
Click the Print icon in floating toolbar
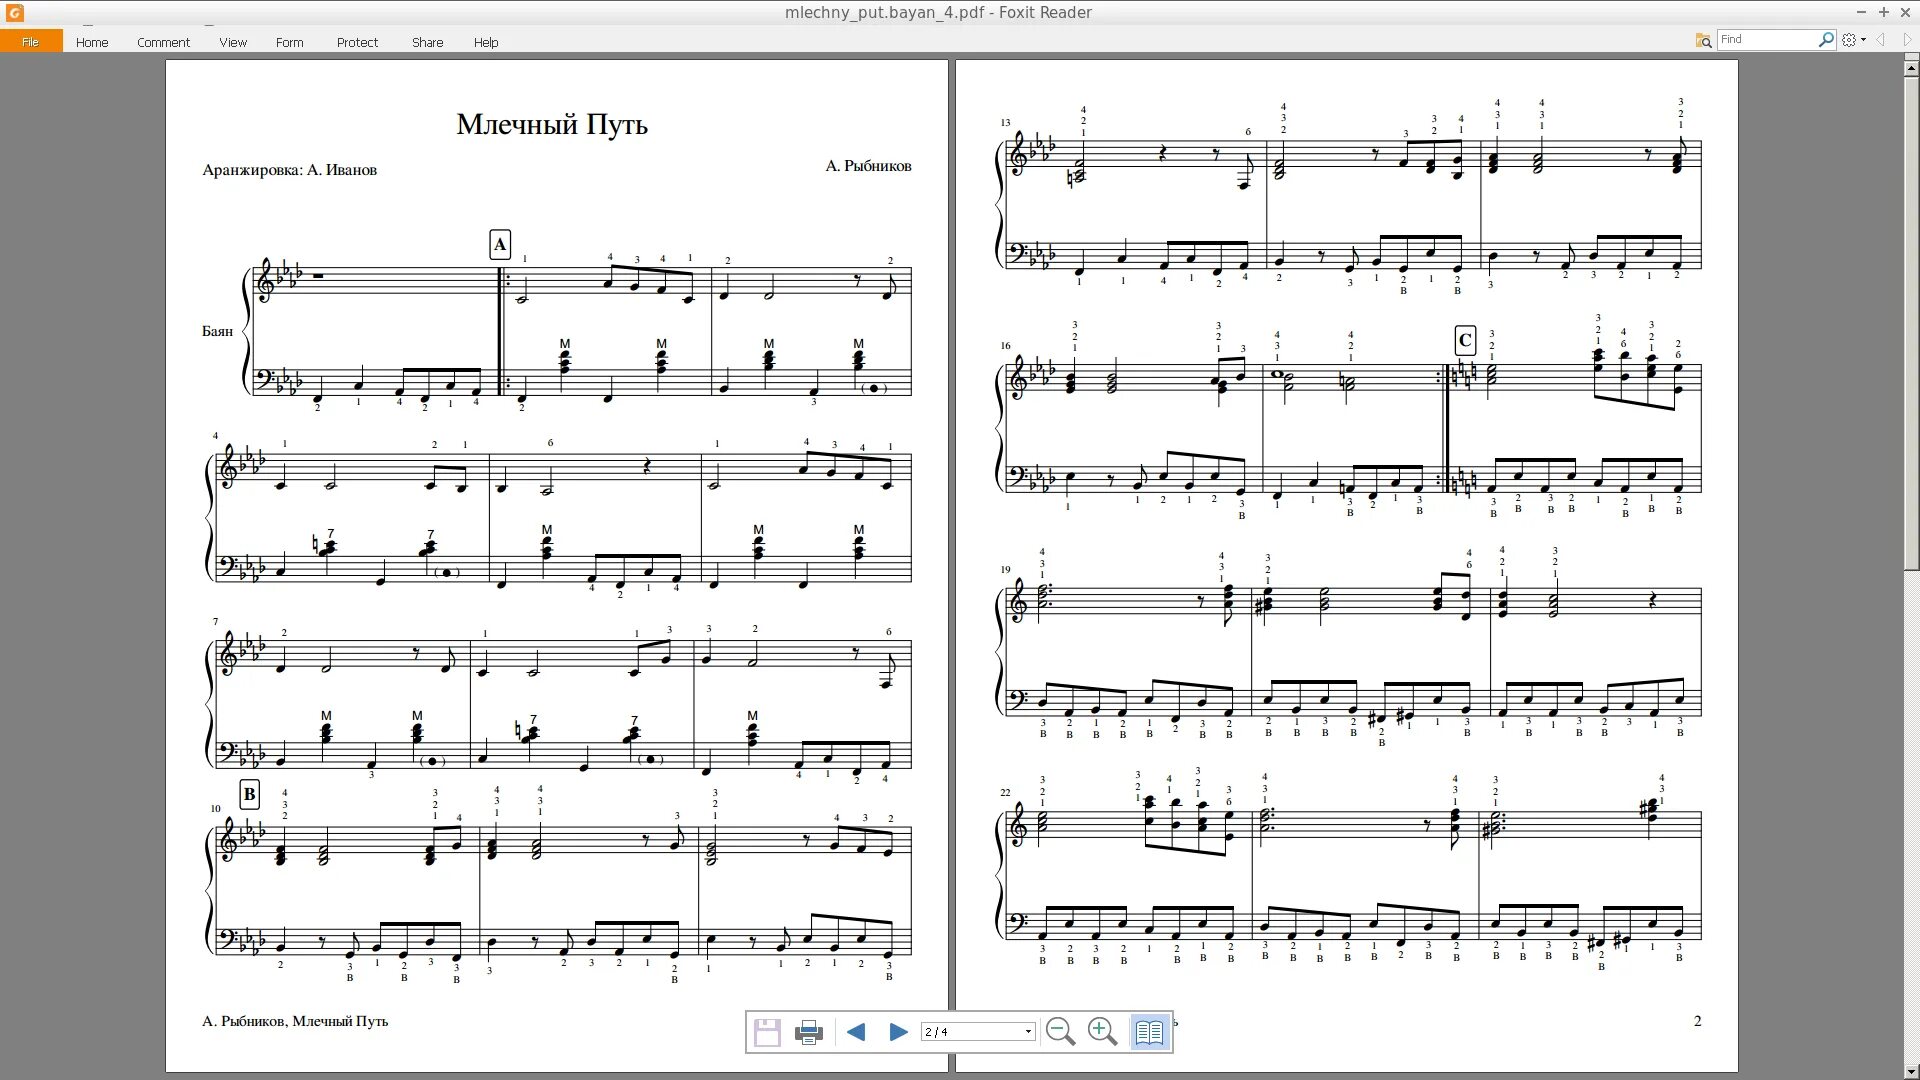click(808, 1032)
